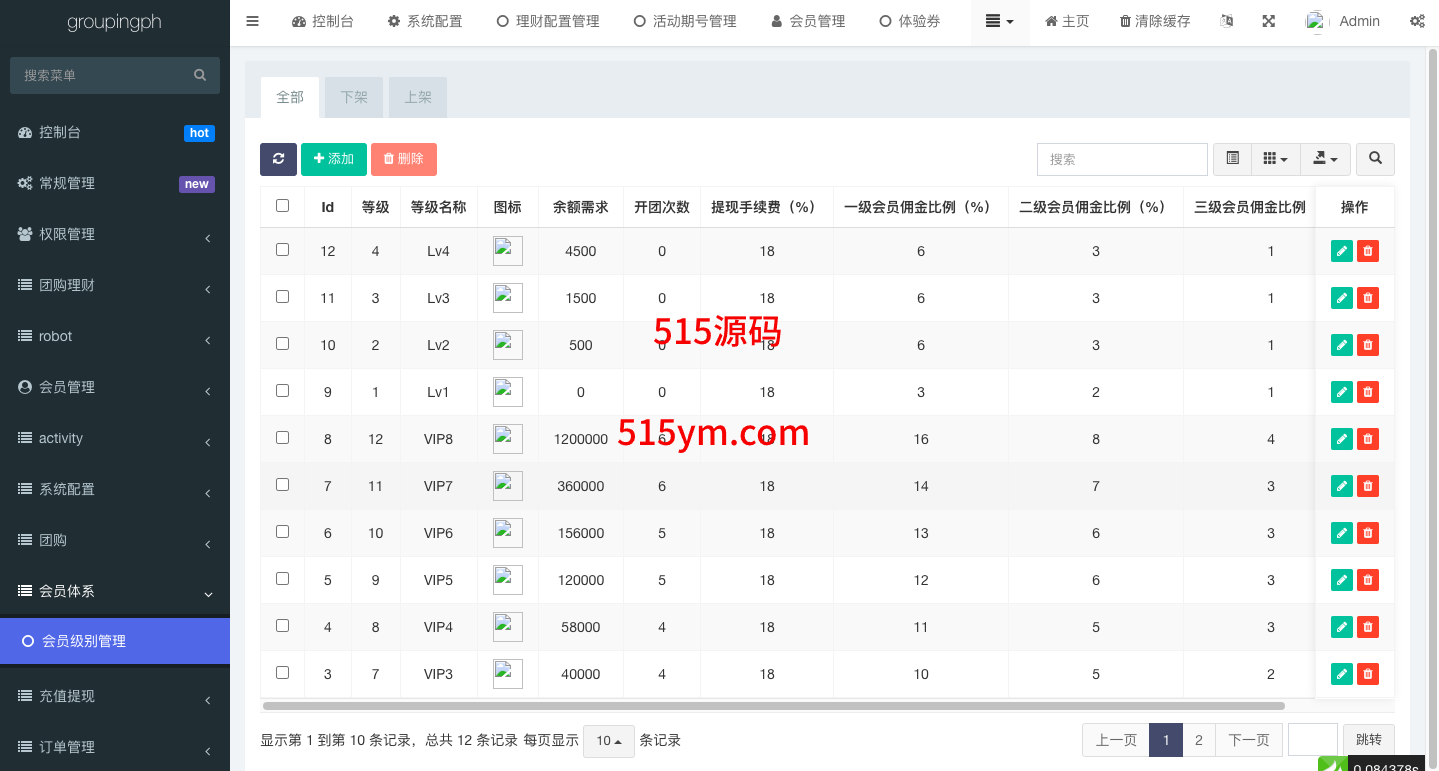Screen dimensions: 1439x771
Task: Click the red delete icon for VIP8 row
Action: coord(1368,439)
